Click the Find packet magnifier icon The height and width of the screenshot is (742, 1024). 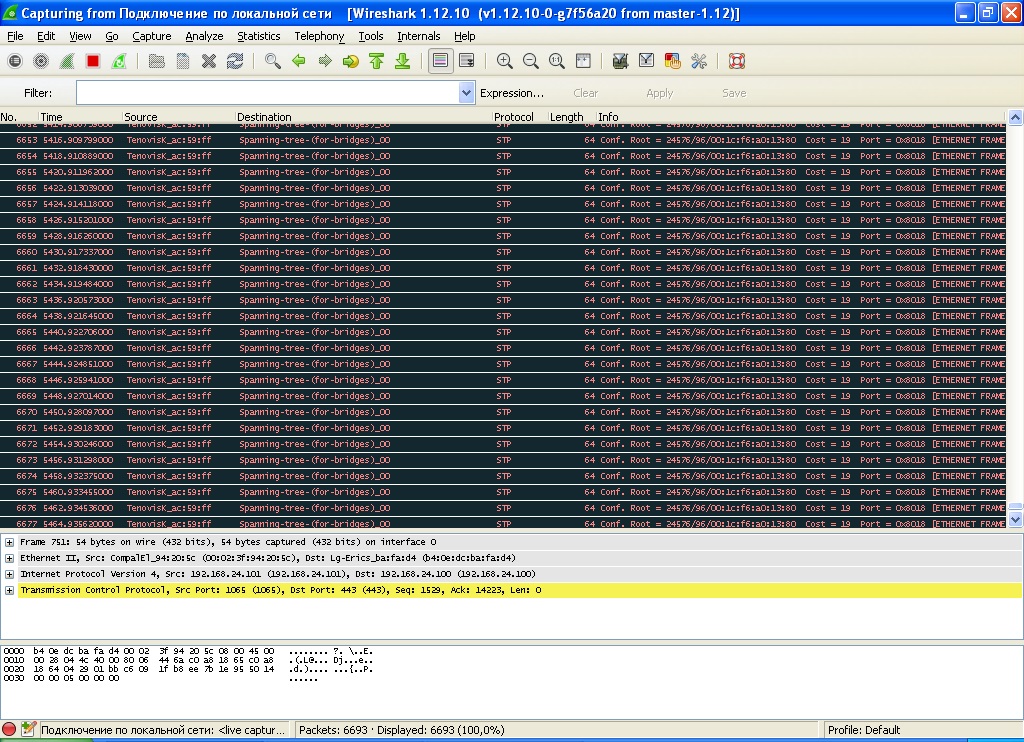[272, 61]
